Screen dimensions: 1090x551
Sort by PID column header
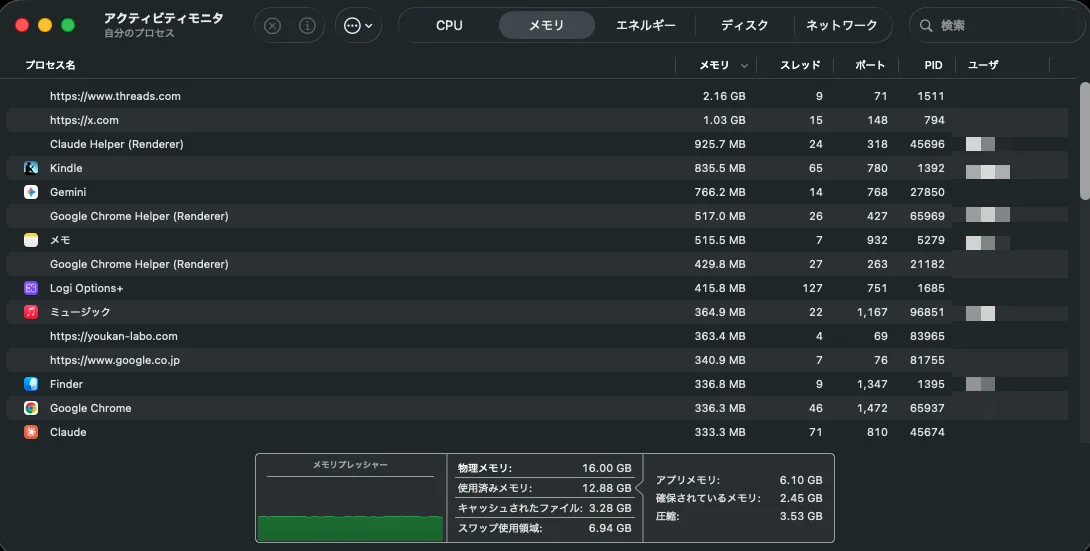(x=933, y=65)
